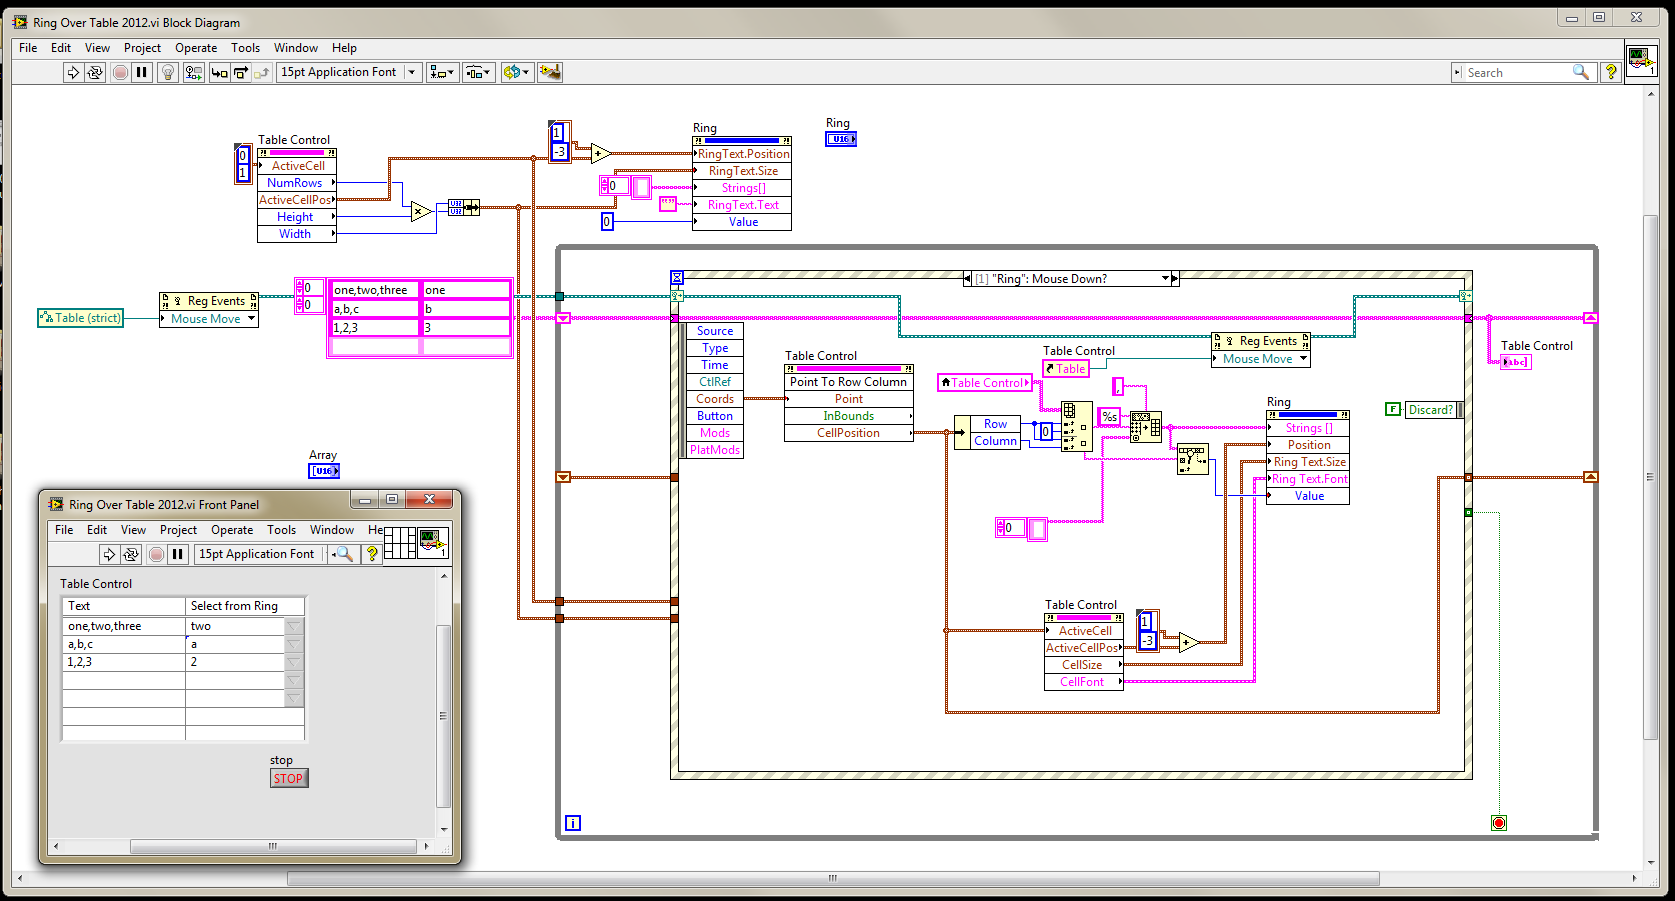Click the Context Help question mark in block diagram

coord(1610,72)
